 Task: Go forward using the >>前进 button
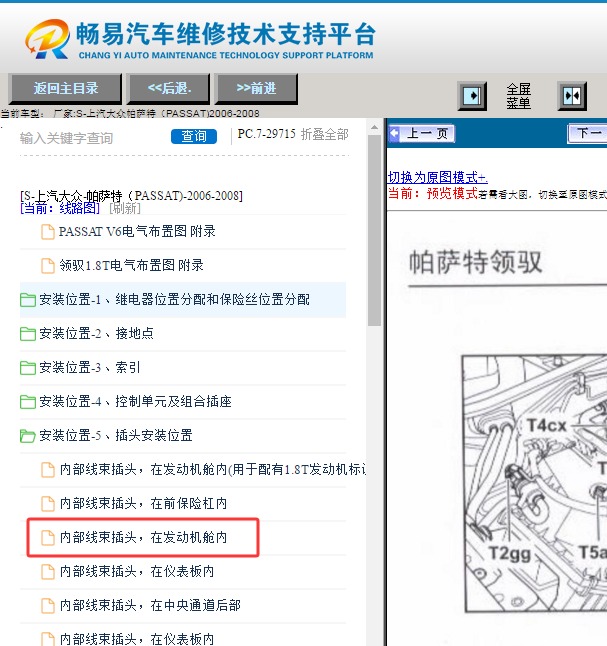[256, 88]
